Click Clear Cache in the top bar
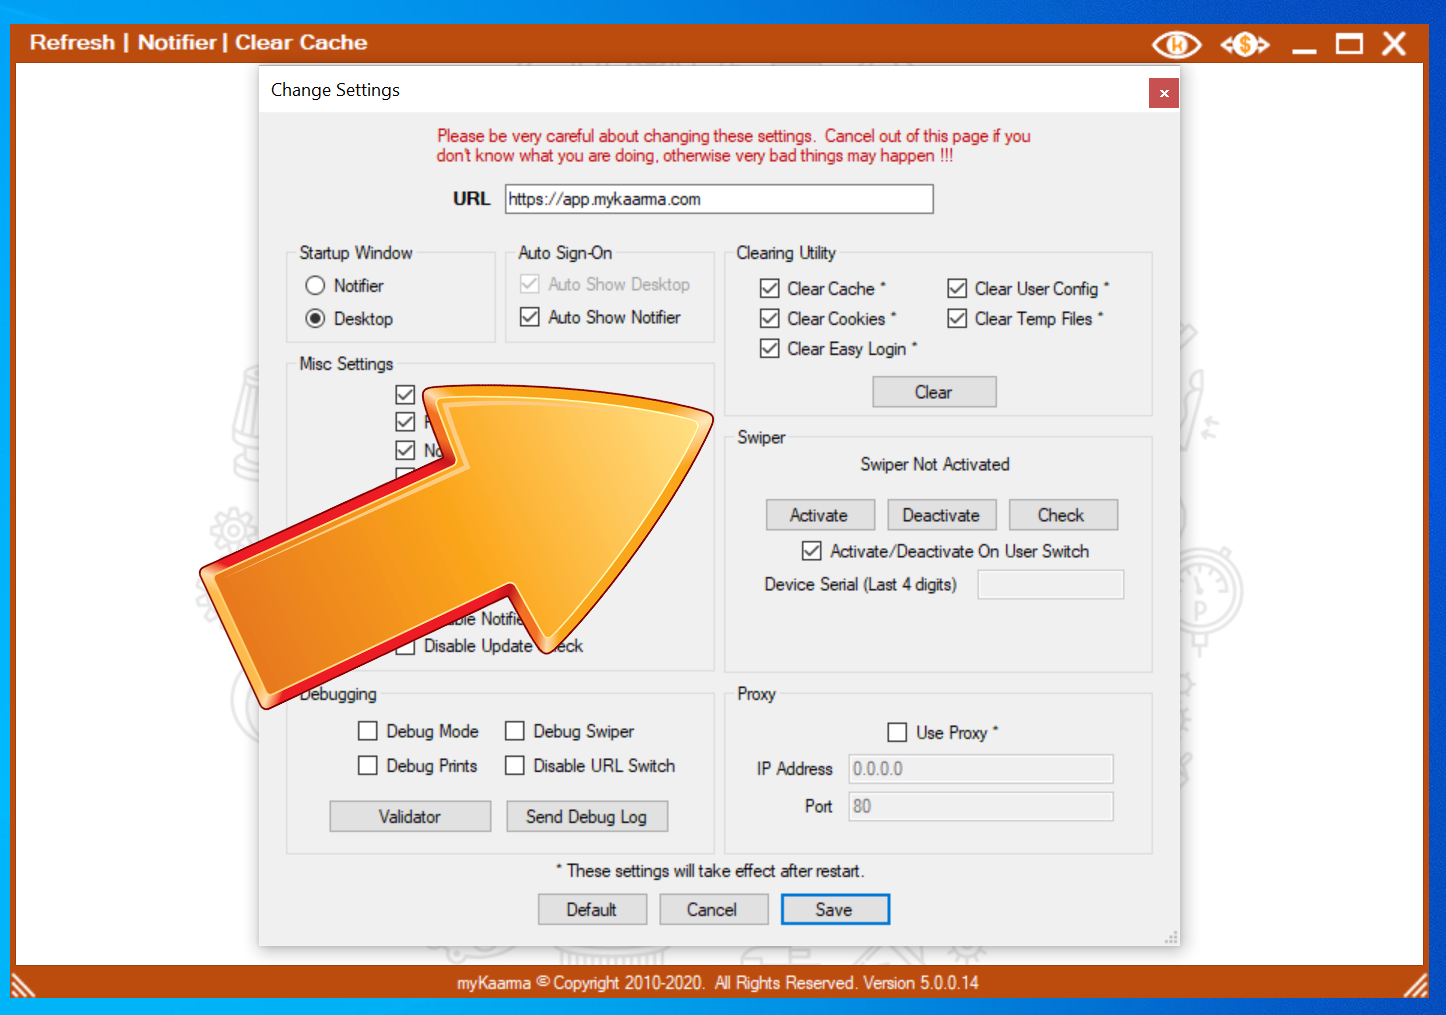Image resolution: width=1446 pixels, height=1015 pixels. (x=301, y=42)
